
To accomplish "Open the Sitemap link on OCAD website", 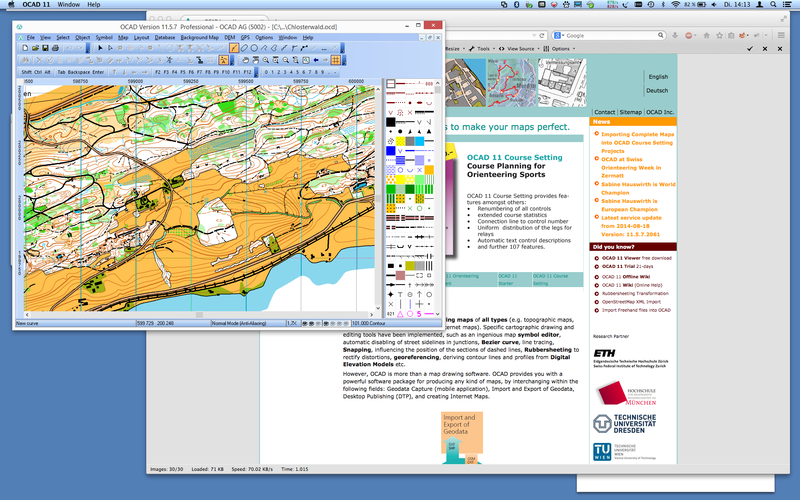I will 631,112.
